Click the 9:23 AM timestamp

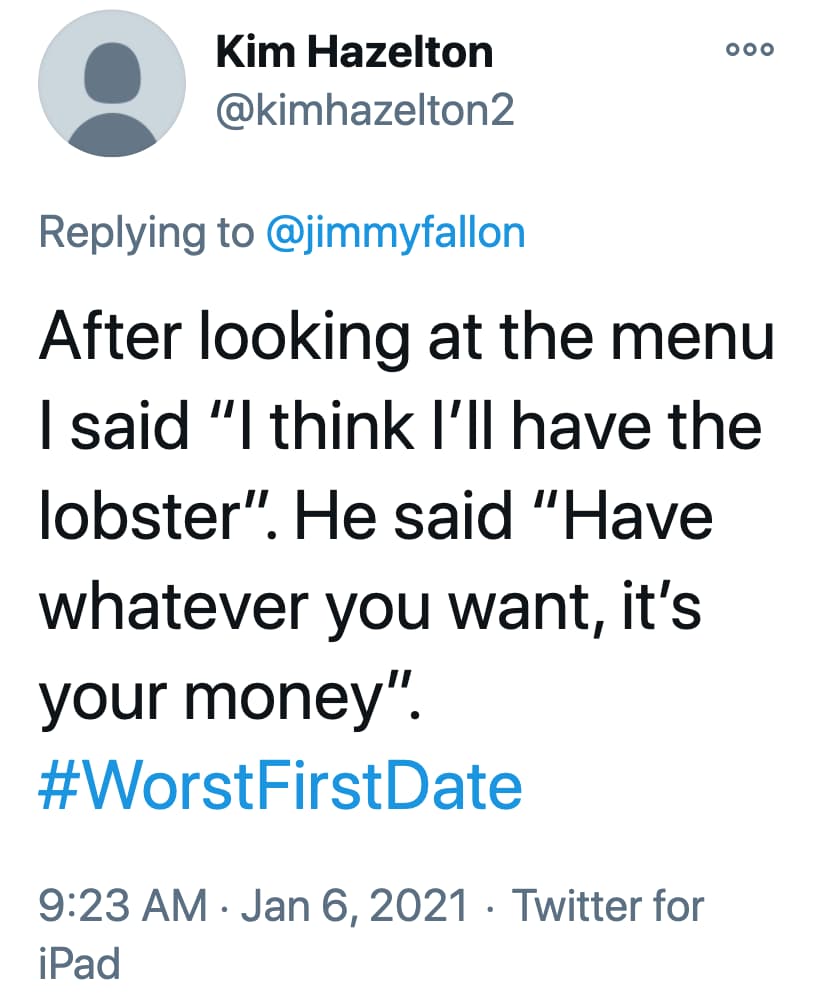pos(124,906)
